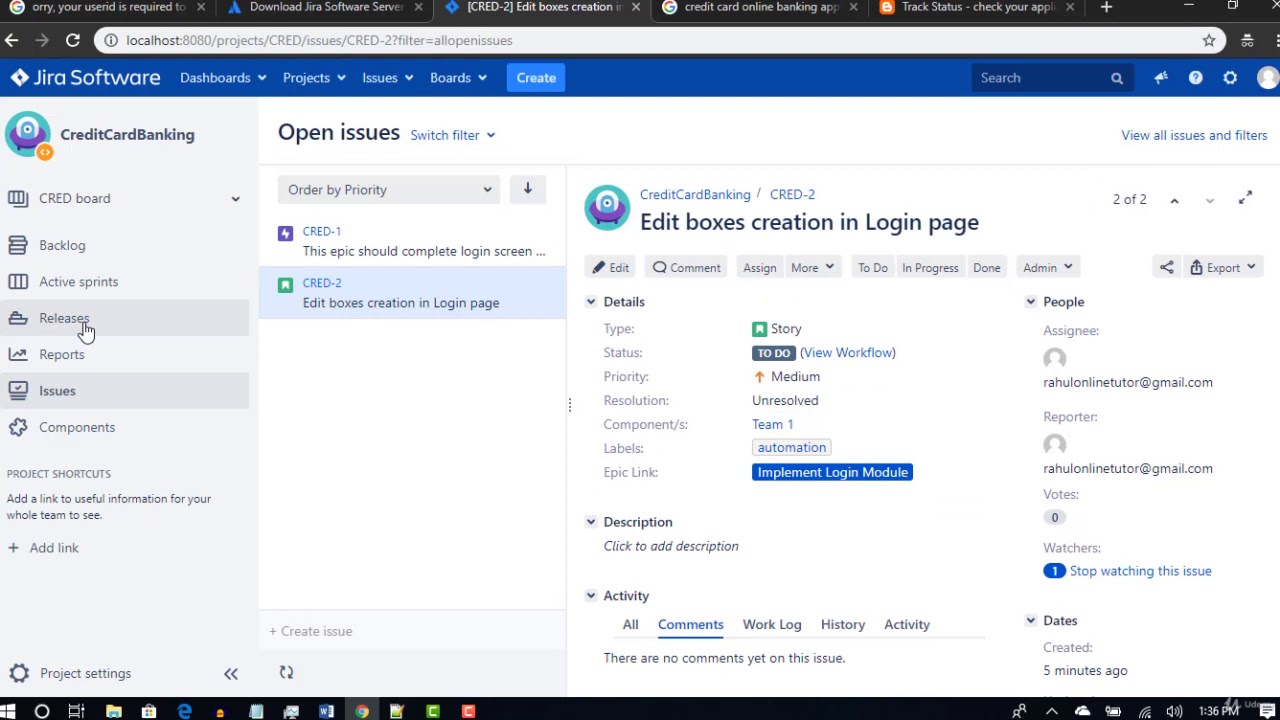Open the Backlog sidebar icon
Screen dimensions: 1280x720
click(x=18, y=245)
